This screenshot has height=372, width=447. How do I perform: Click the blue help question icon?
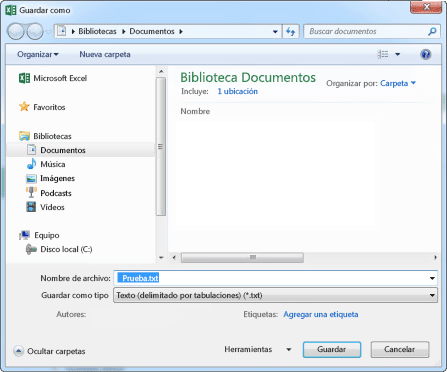pos(426,54)
